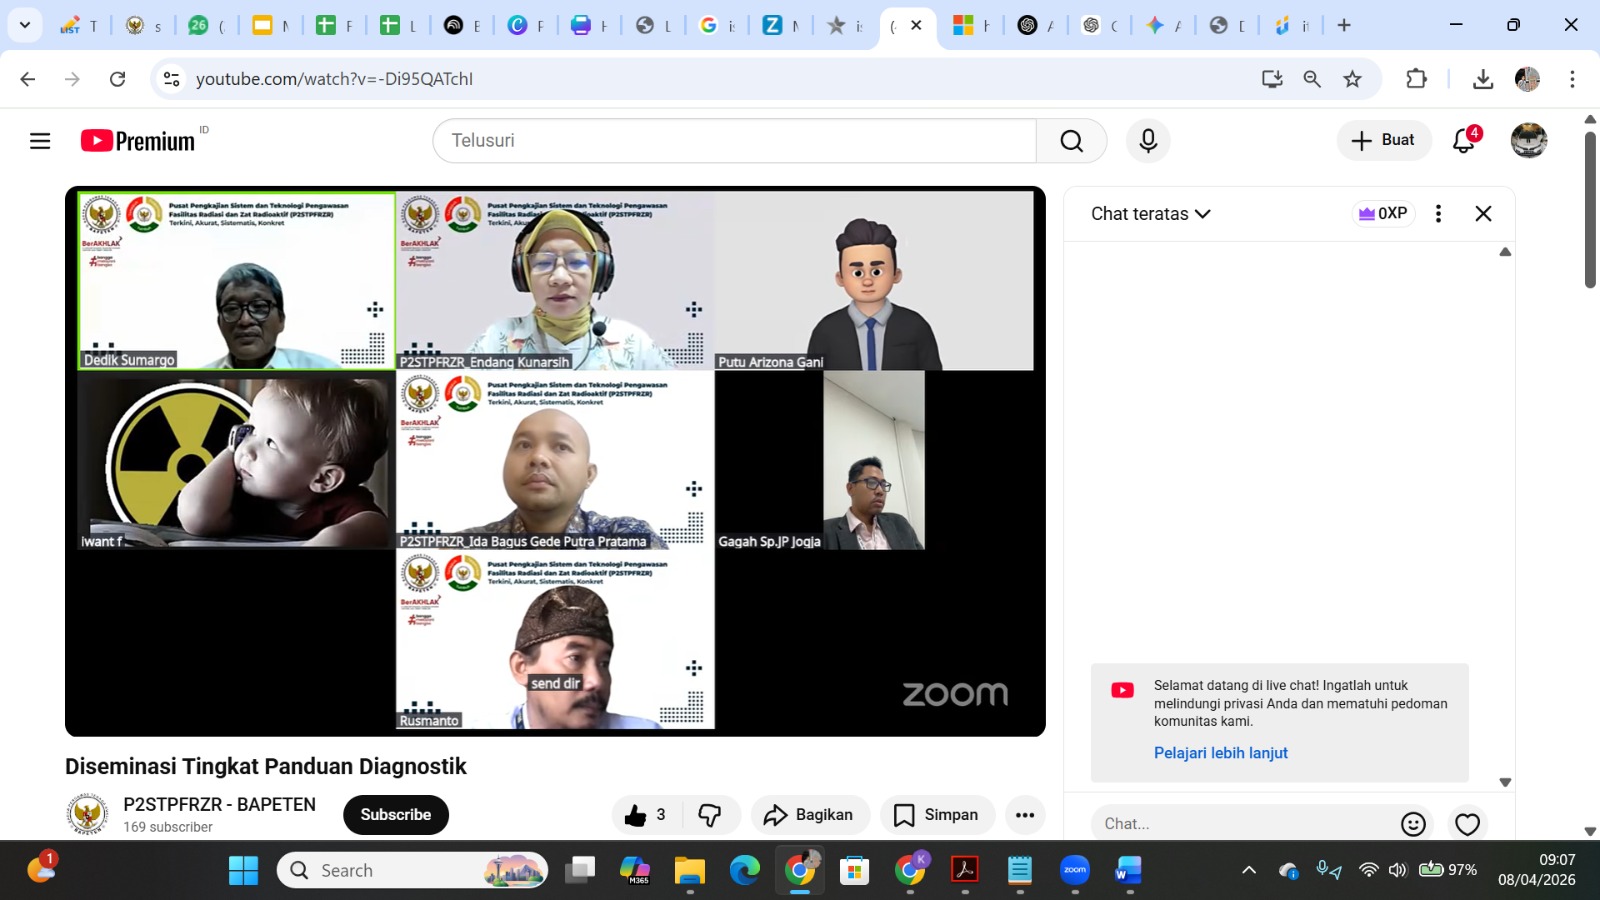
Task: Open the browser tab search dropdown
Action: pos(25,25)
